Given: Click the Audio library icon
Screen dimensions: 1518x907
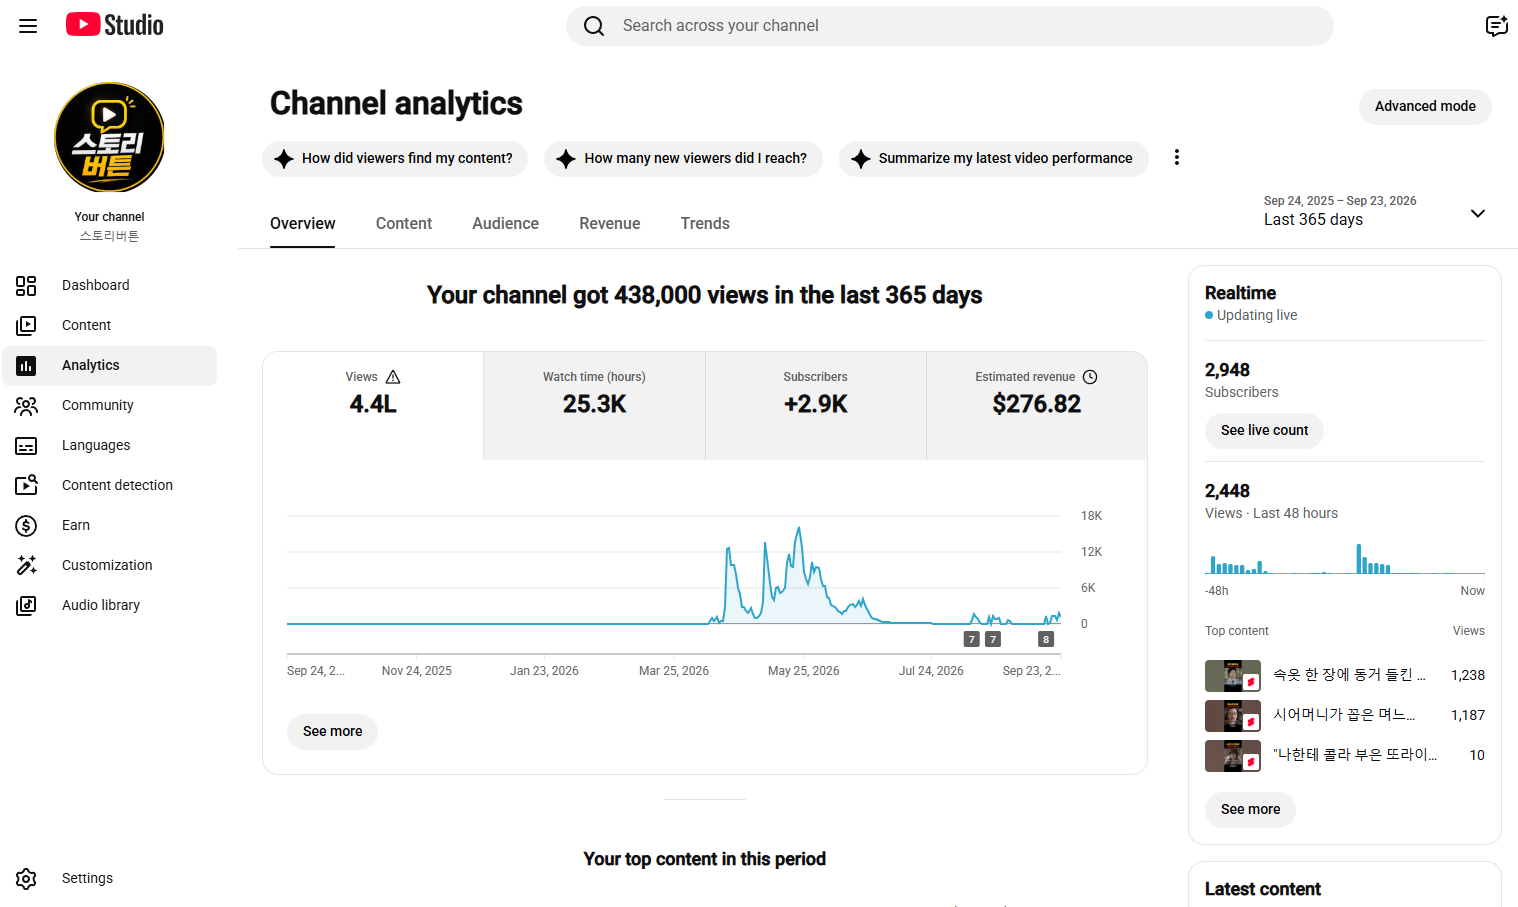Looking at the screenshot, I should pyautogui.click(x=26, y=606).
